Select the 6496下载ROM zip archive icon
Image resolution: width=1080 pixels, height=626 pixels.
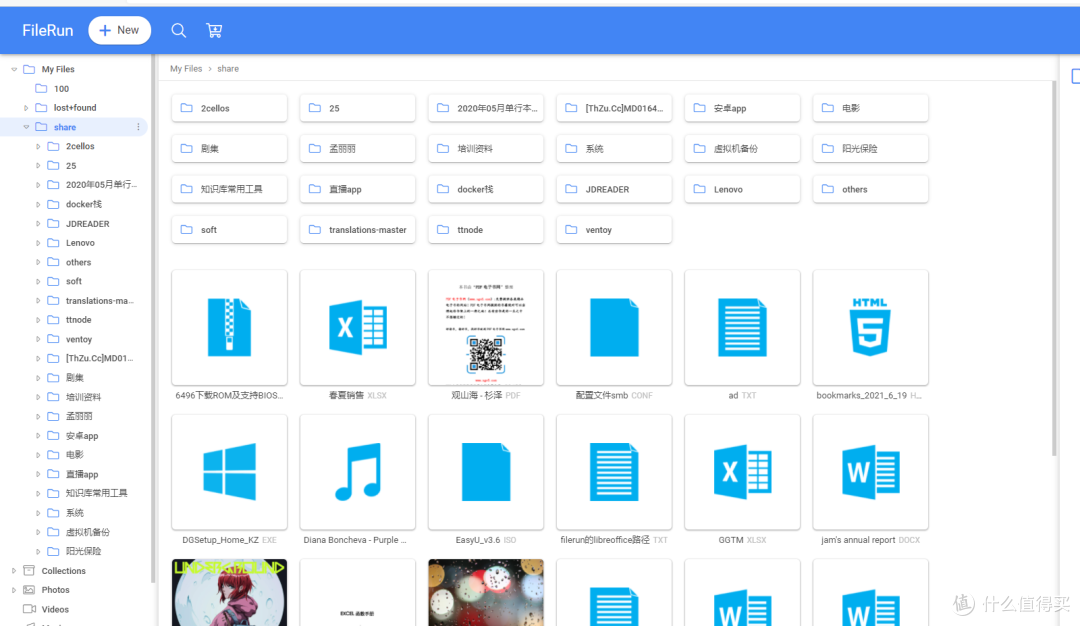coord(229,327)
